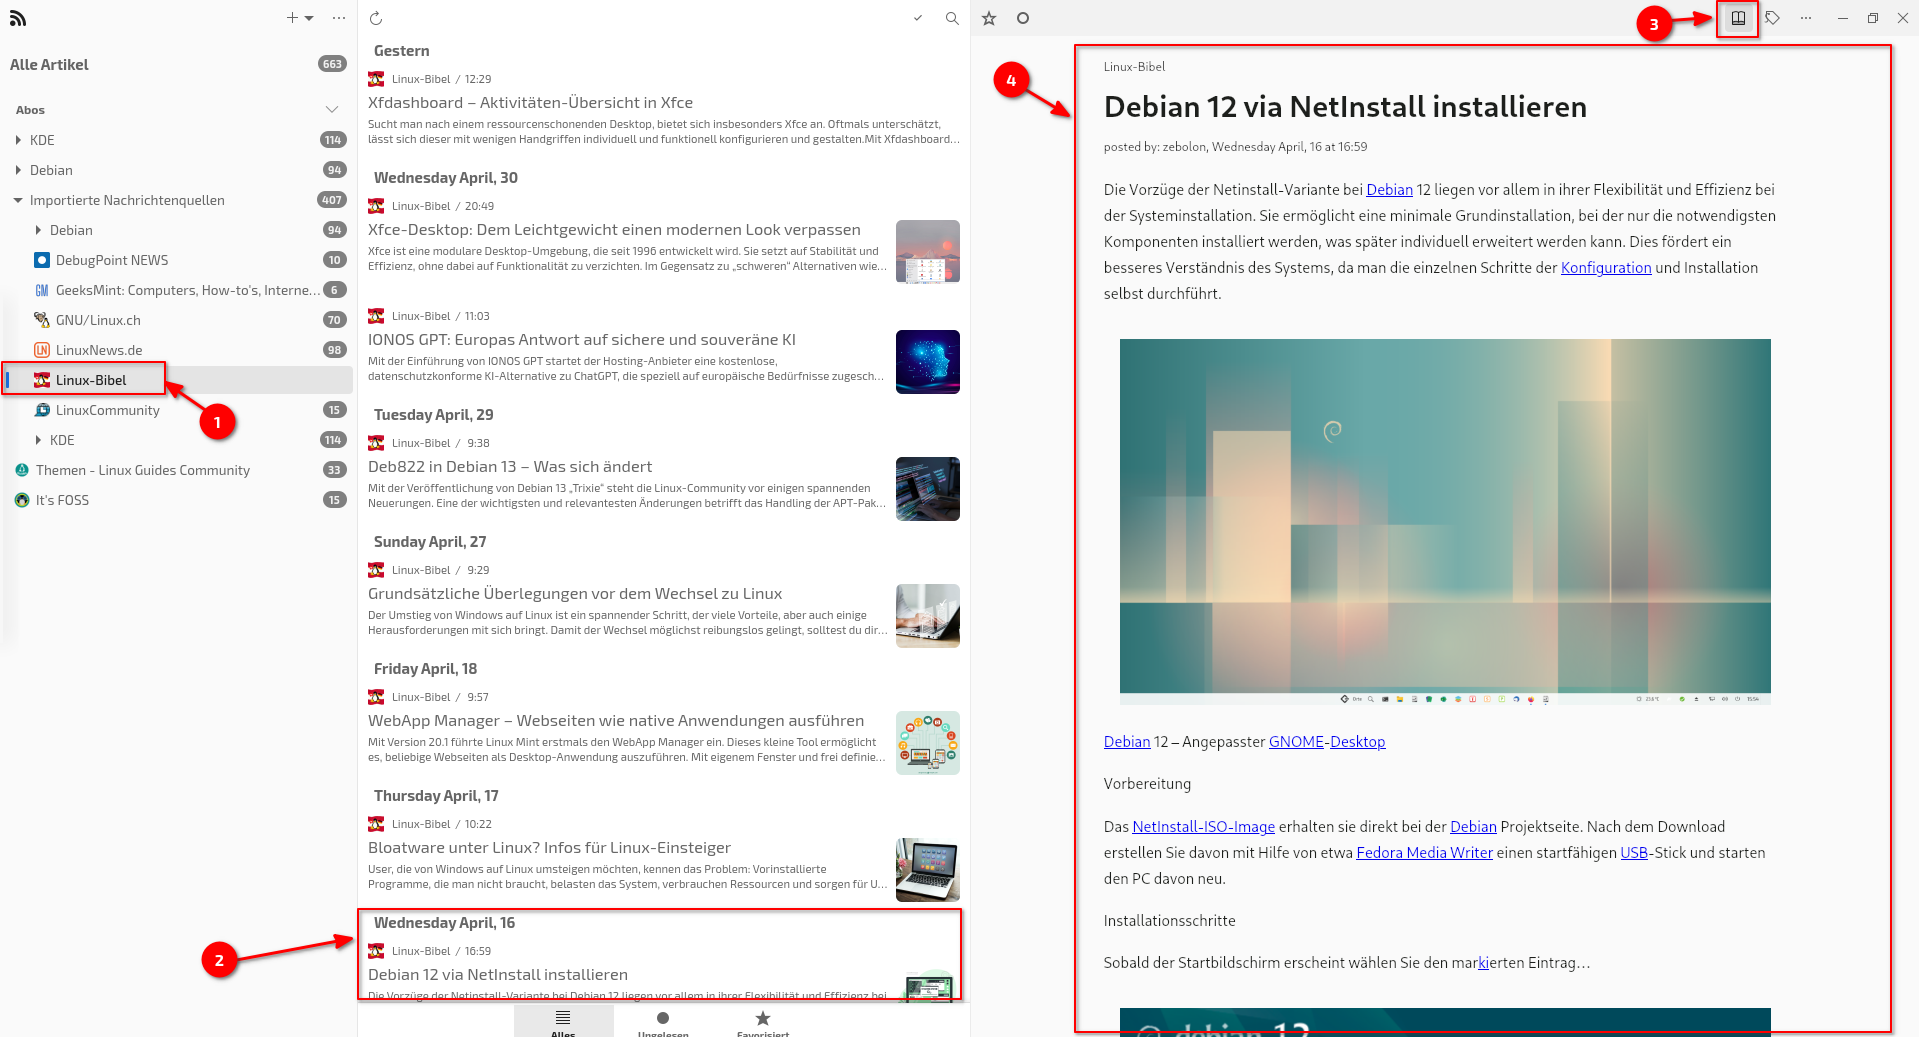Viewport: 1919px width, 1037px height.
Task: Select Linux-Bibel feed
Action: click(178, 380)
